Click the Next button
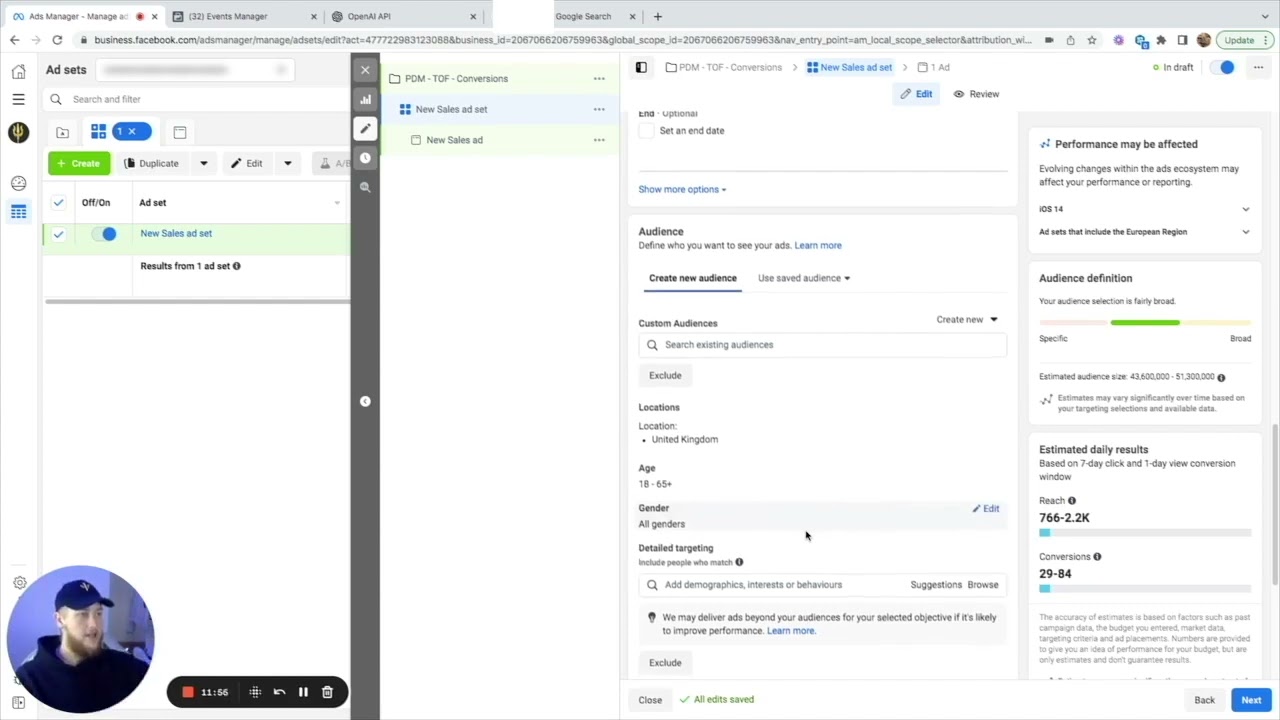 pyautogui.click(x=1251, y=699)
